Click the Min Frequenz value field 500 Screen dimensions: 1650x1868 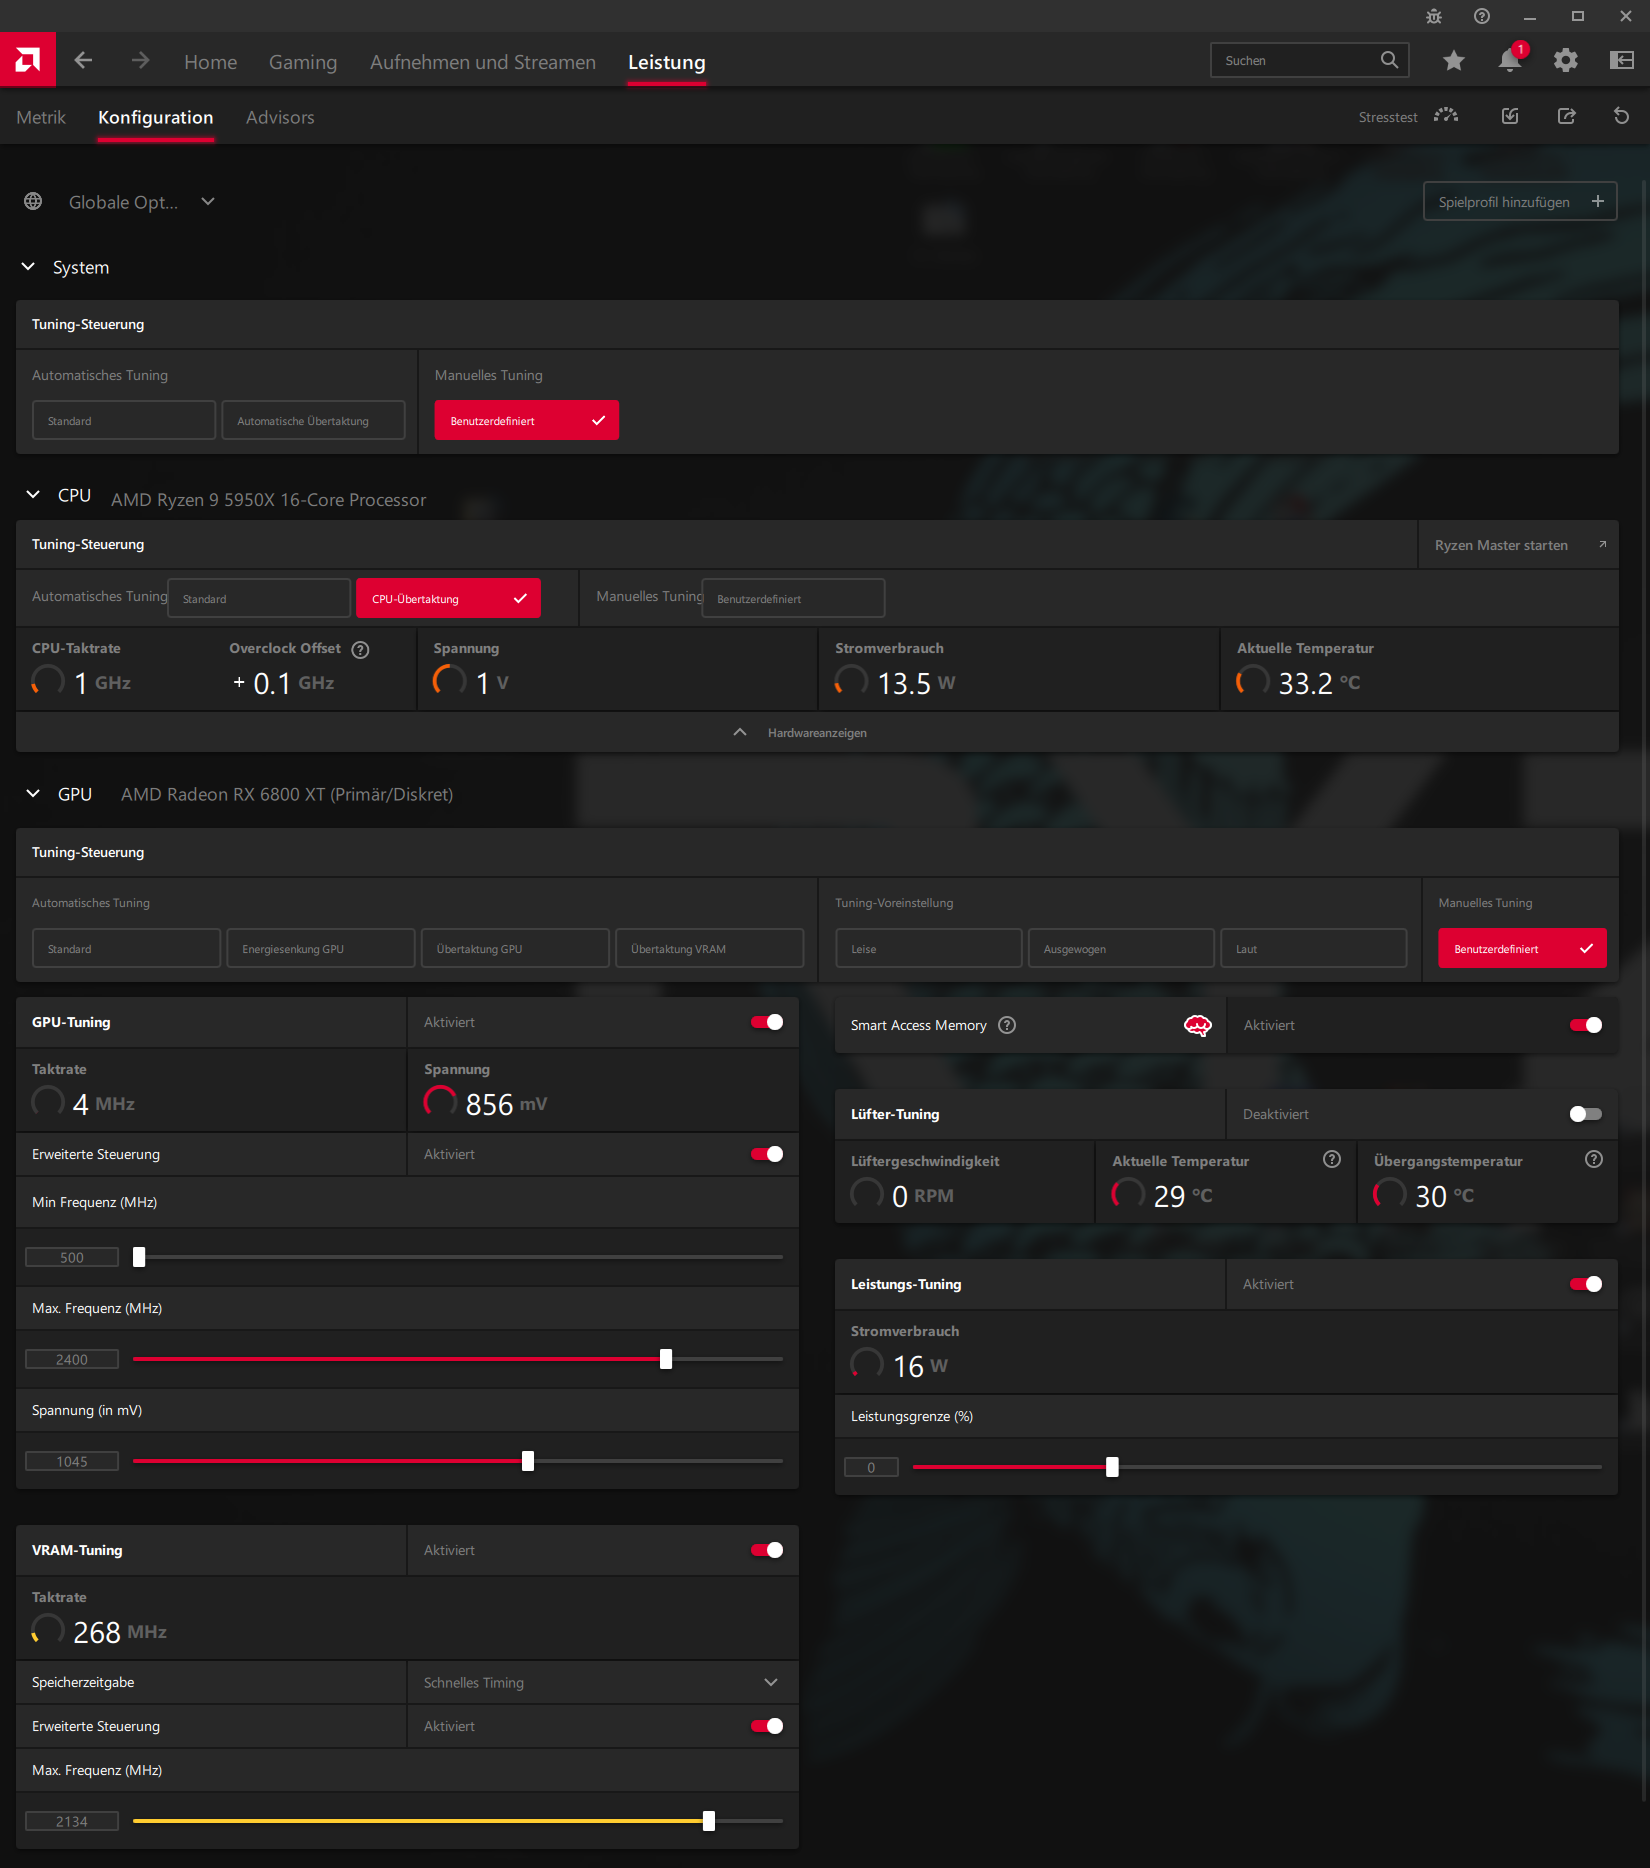[x=72, y=1257]
